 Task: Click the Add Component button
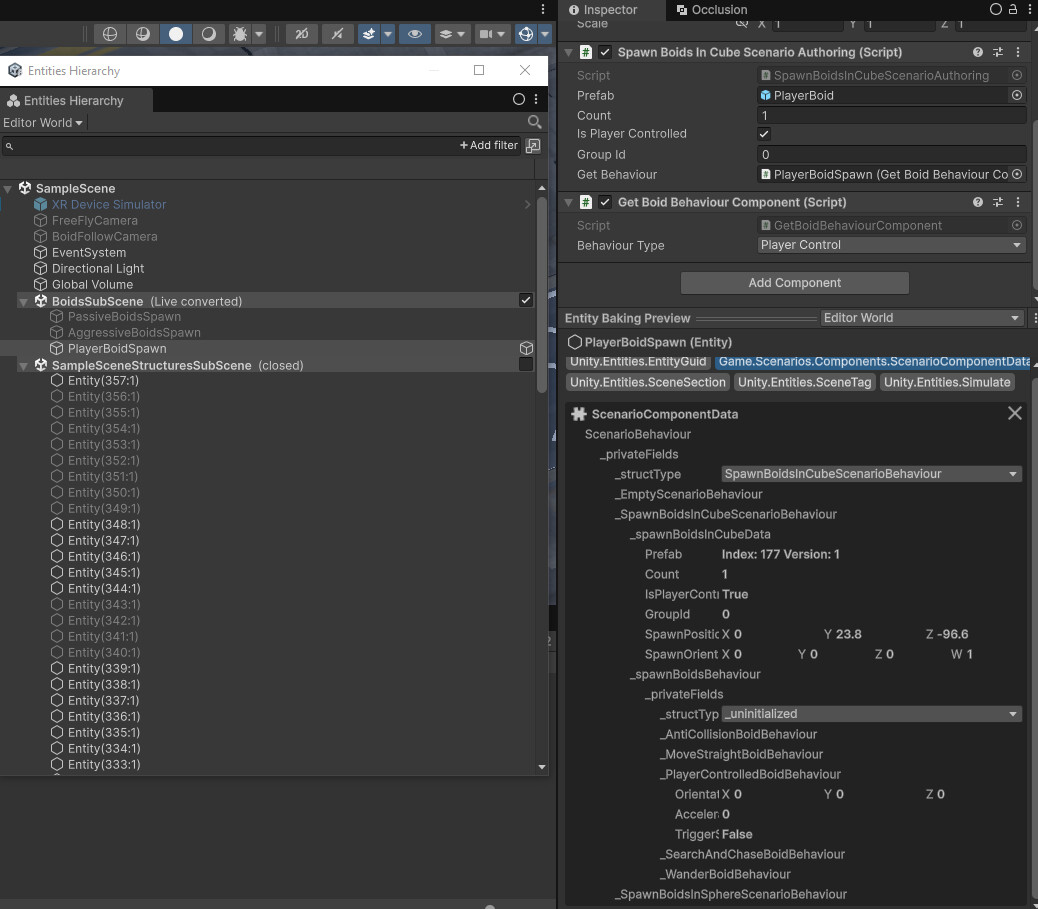point(794,282)
